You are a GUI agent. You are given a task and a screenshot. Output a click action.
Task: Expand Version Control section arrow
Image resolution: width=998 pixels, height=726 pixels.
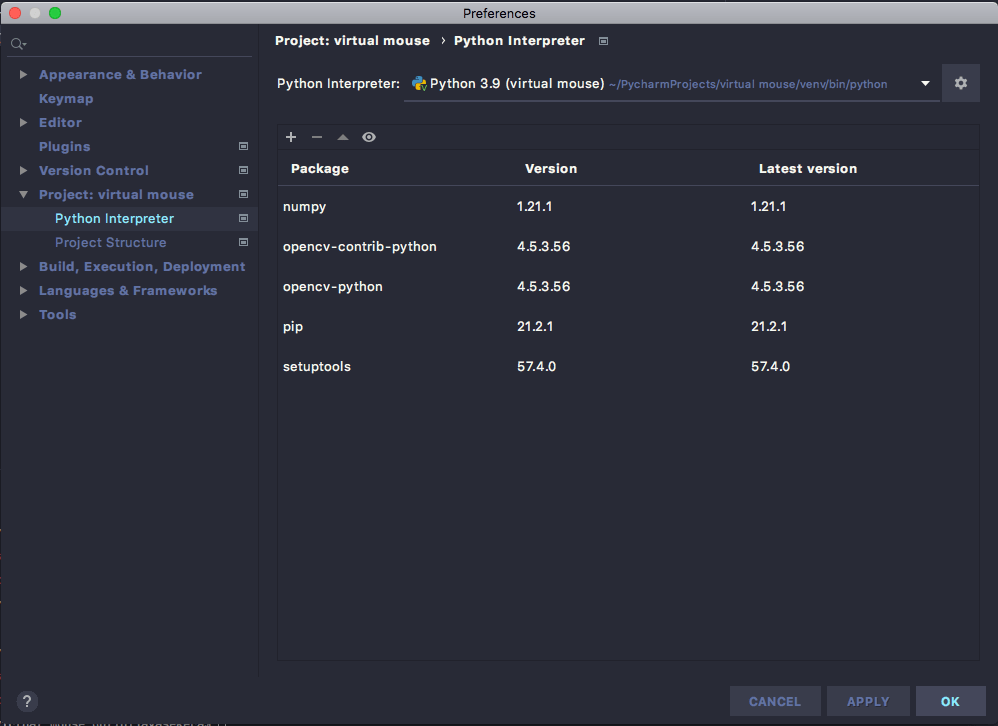[24, 171]
